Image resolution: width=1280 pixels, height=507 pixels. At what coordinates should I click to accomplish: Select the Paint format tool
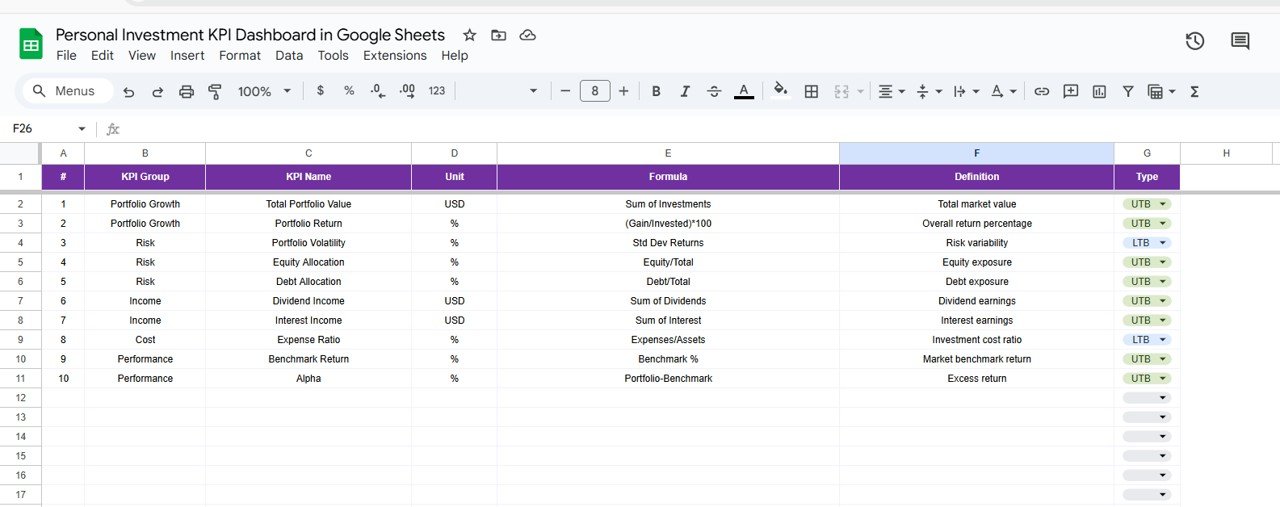point(214,91)
